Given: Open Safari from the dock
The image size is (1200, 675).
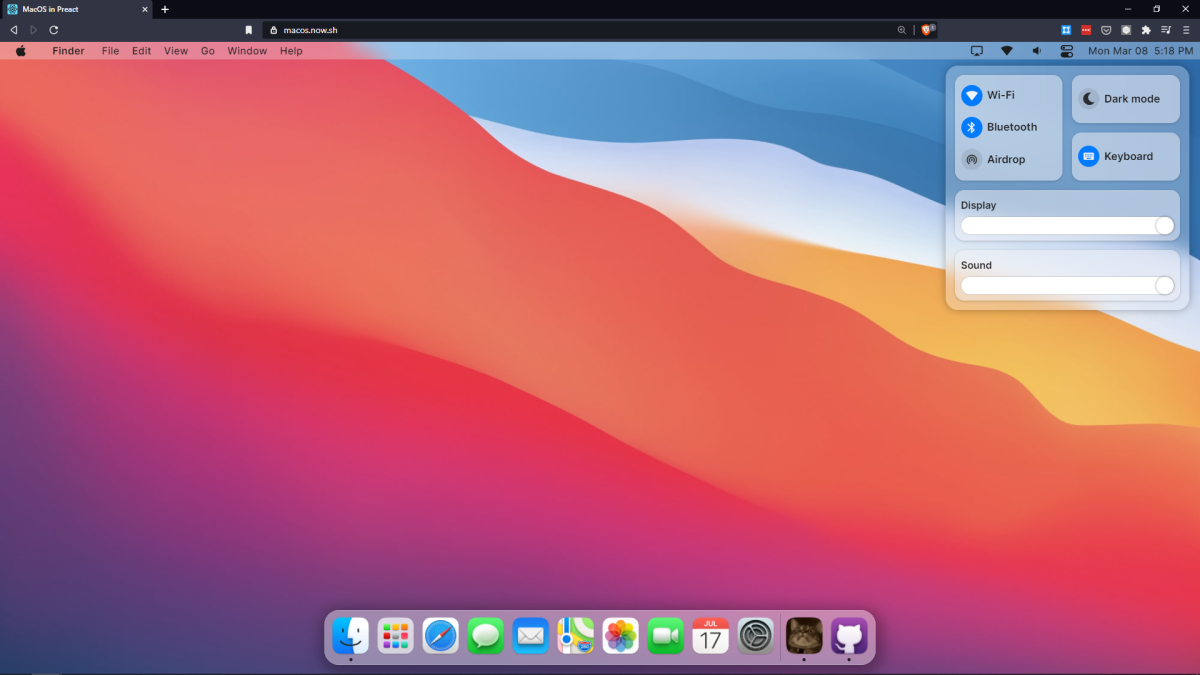Looking at the screenshot, I should click(x=440, y=636).
